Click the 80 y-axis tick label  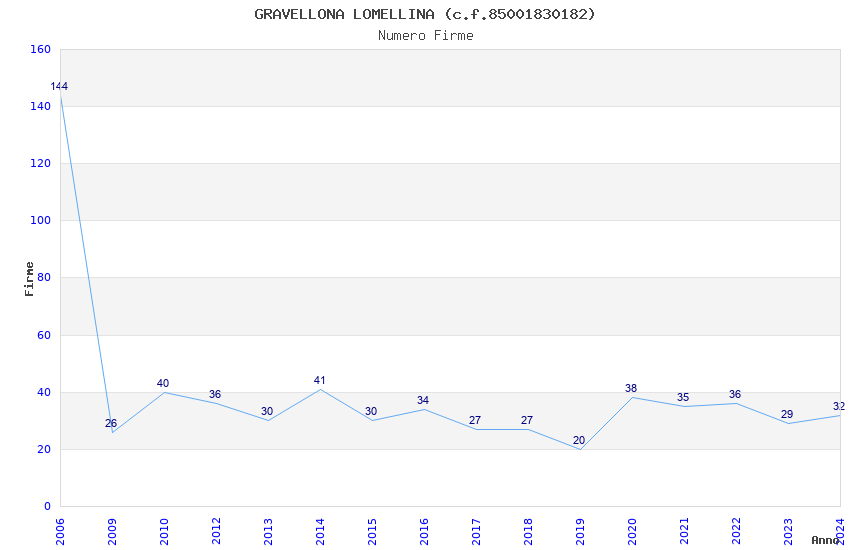pyautogui.click(x=44, y=277)
